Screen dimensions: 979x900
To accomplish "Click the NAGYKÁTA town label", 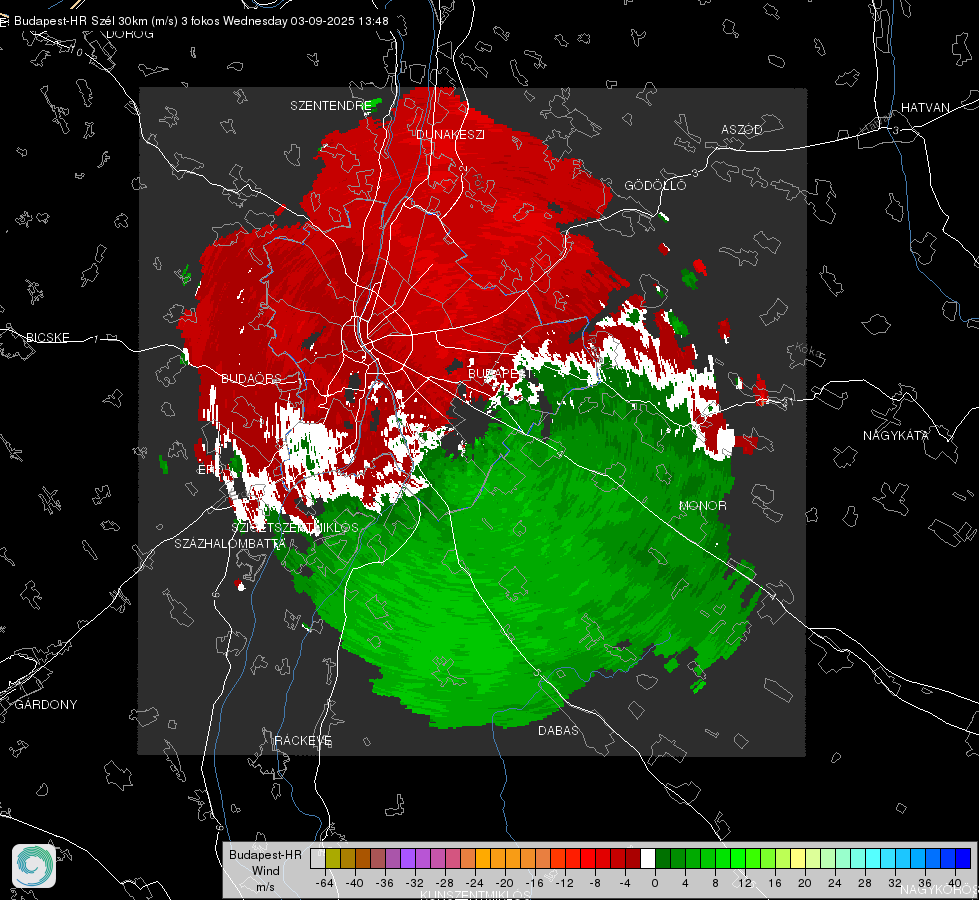I will (x=896, y=435).
